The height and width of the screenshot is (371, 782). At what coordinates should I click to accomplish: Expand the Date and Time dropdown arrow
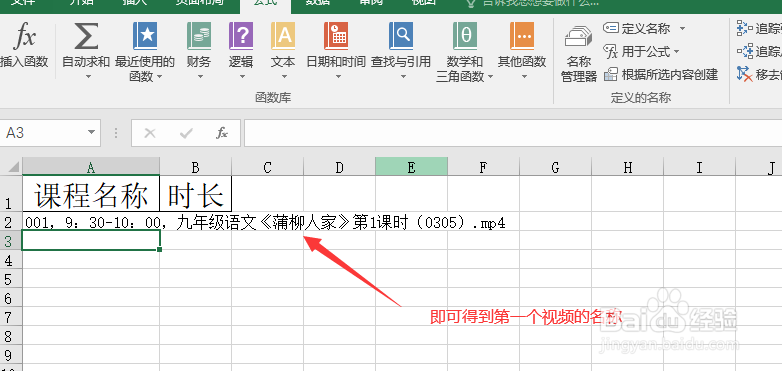pyautogui.click(x=338, y=77)
